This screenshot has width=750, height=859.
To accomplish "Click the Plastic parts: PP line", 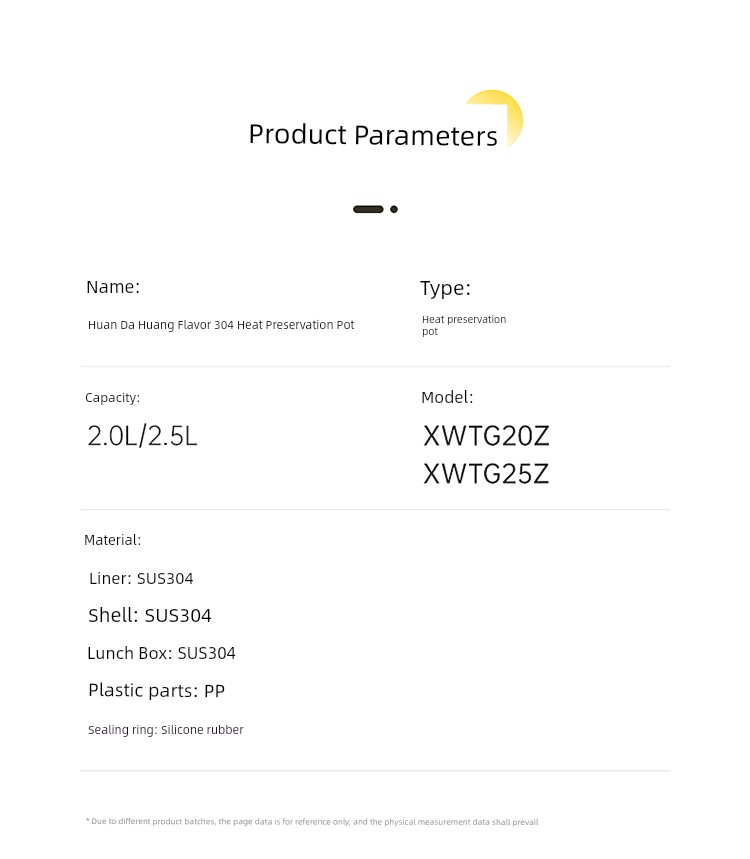I will (x=157, y=691).
